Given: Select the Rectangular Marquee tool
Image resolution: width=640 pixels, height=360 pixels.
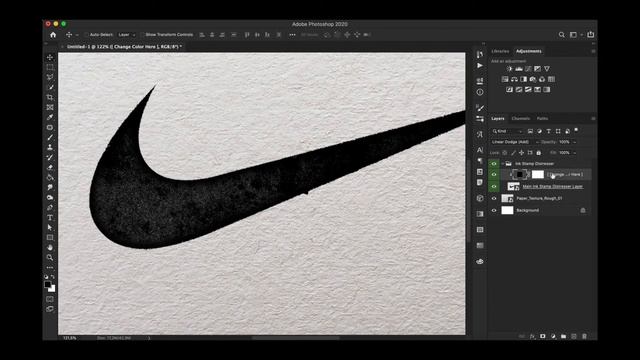Looking at the screenshot, I should pos(50,67).
